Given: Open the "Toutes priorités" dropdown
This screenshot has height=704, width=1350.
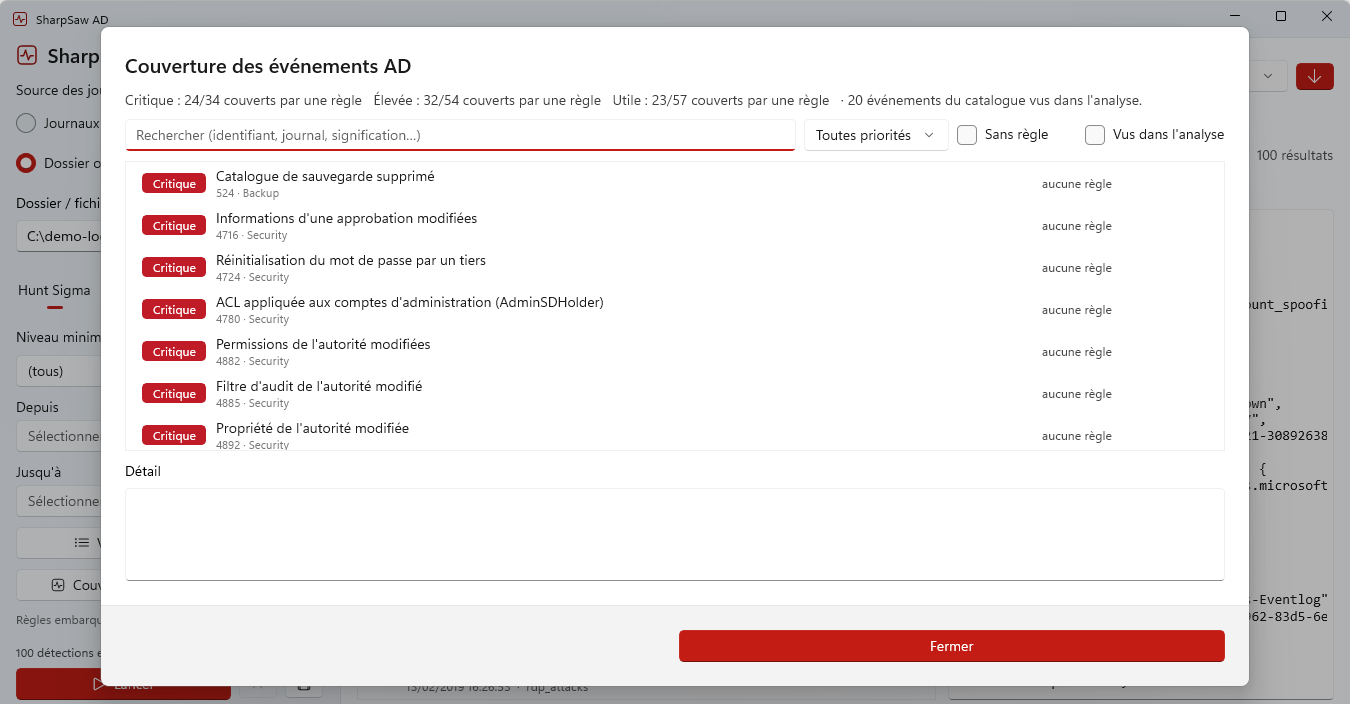Looking at the screenshot, I should 876,135.
